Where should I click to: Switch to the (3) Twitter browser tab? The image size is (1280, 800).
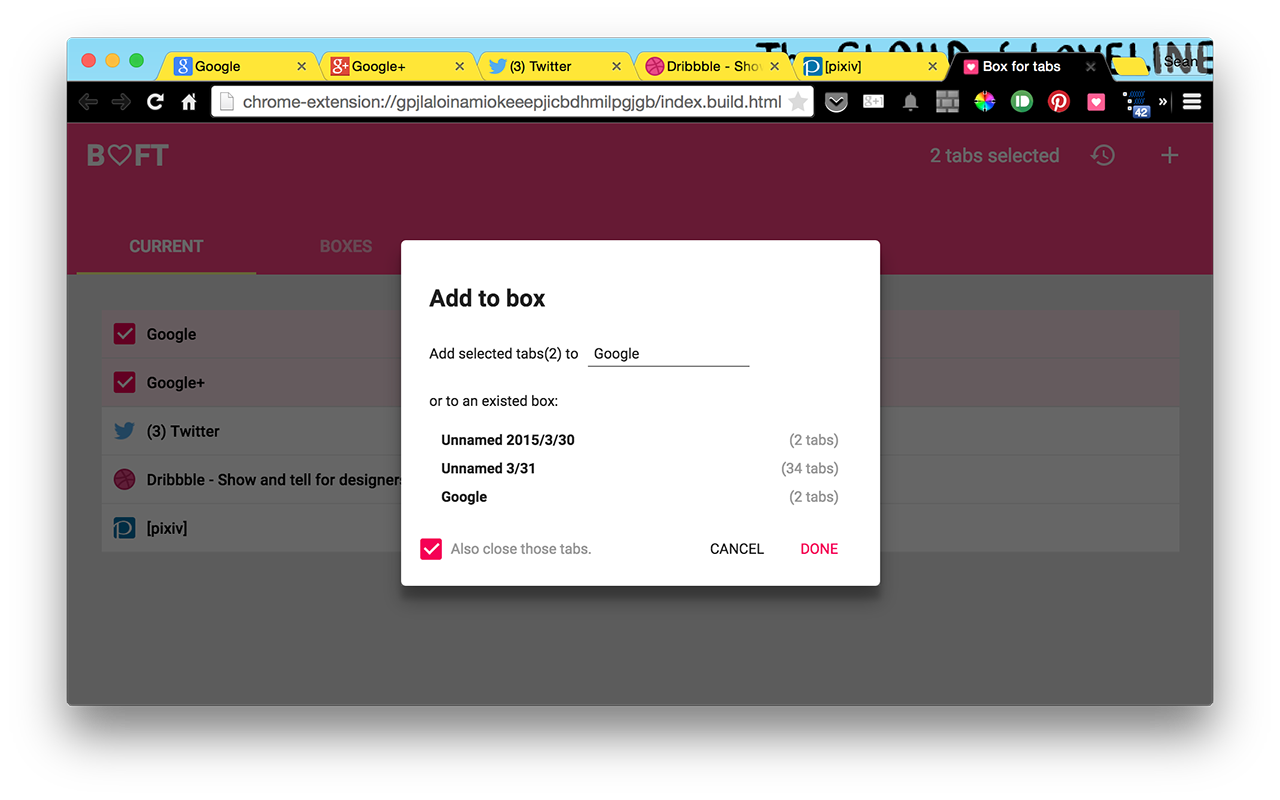pyautogui.click(x=556, y=66)
